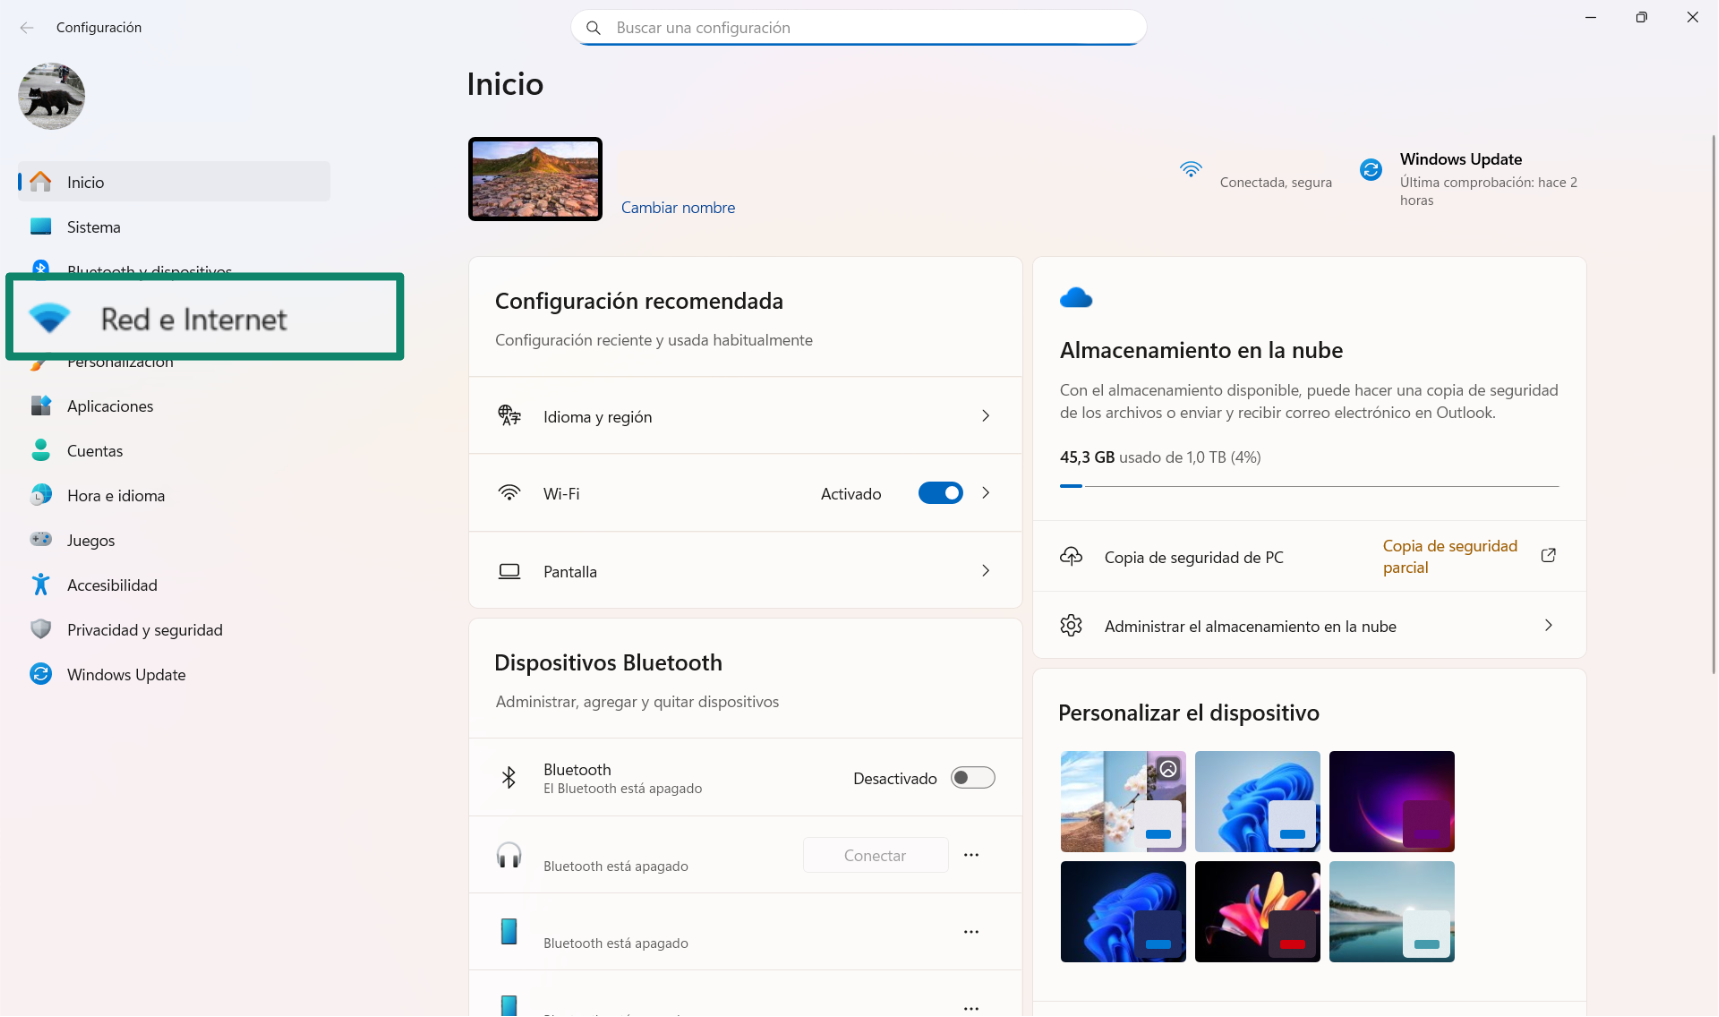Image resolution: width=1719 pixels, height=1017 pixels.
Task: Select the dark purple glow theme thumbnail
Action: [1391, 801]
